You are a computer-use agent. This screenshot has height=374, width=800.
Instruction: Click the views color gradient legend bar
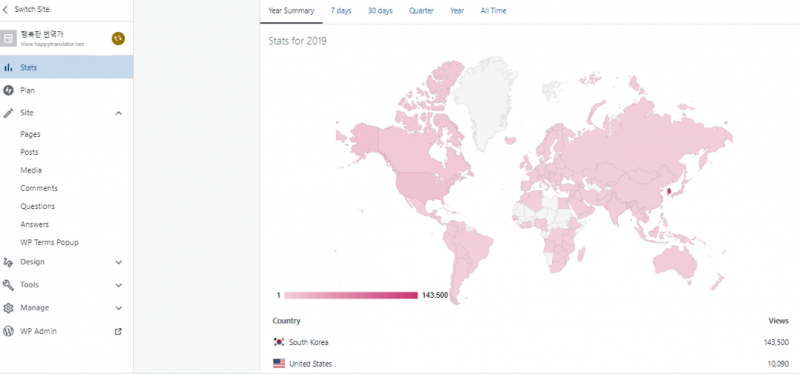click(x=351, y=295)
